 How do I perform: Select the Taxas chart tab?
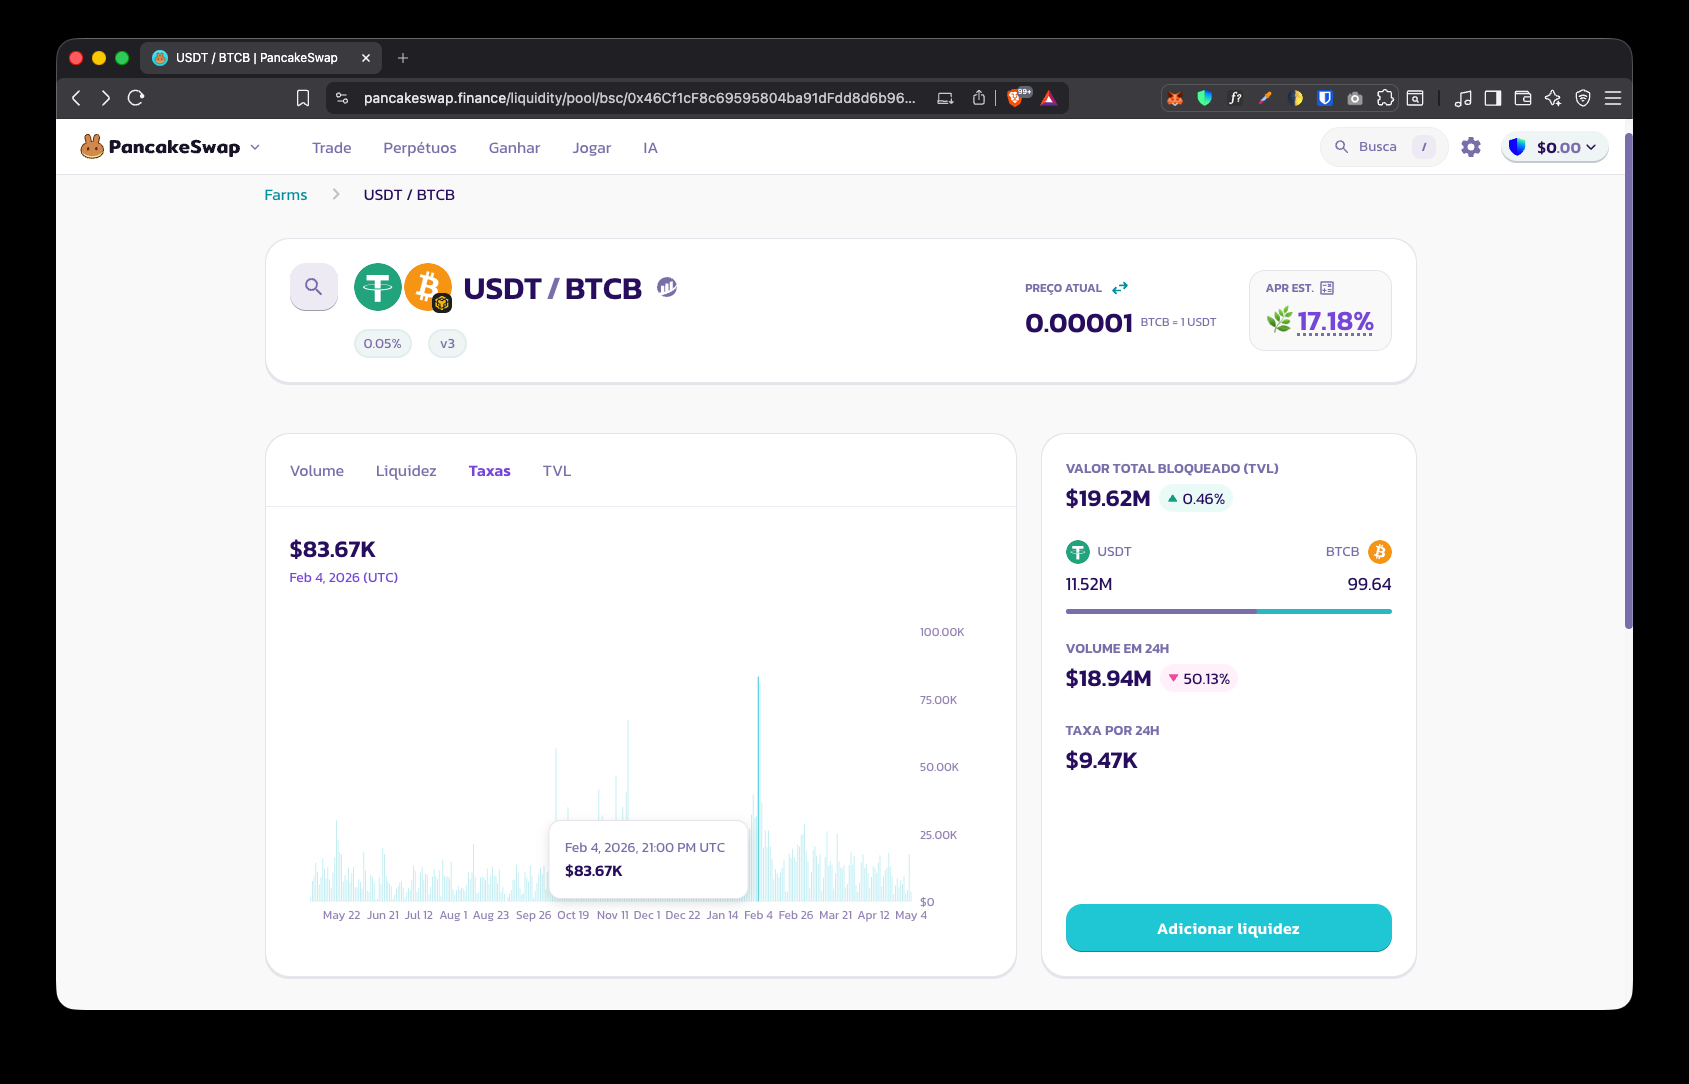point(490,471)
